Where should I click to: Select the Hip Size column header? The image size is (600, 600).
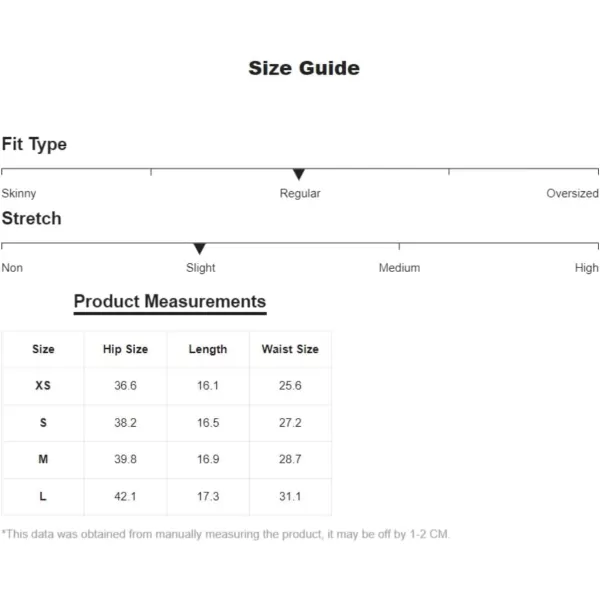[126, 349]
